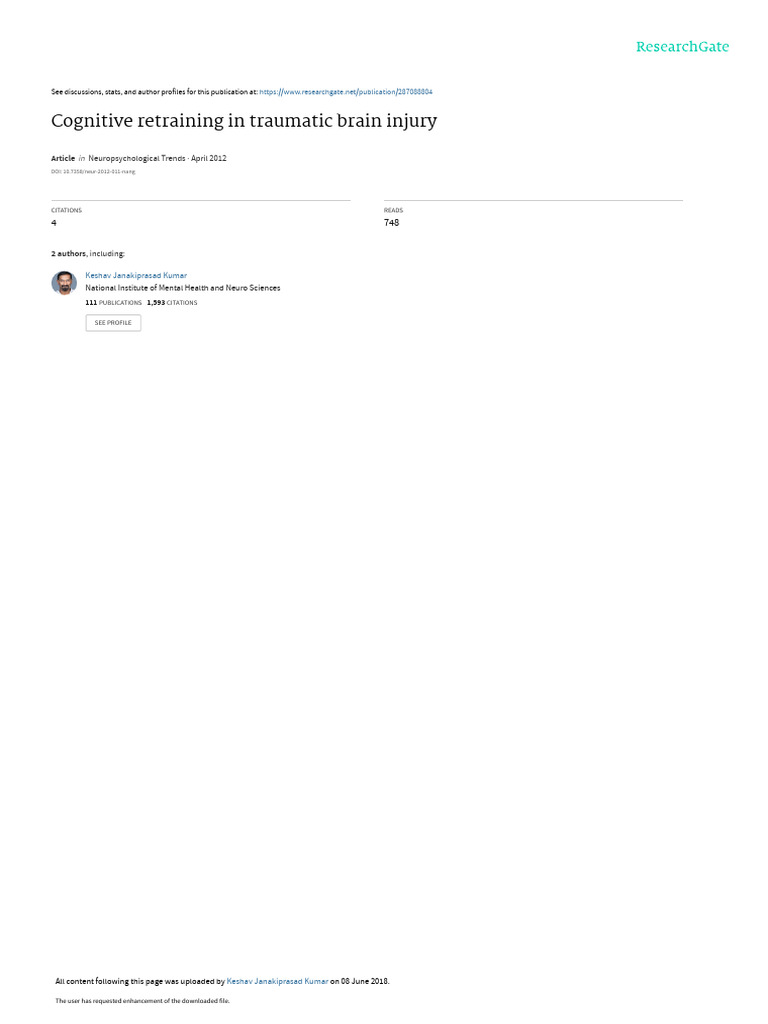This screenshot has height=1024, width=768.
Task: Click the reads count 748
Action: pos(391,223)
